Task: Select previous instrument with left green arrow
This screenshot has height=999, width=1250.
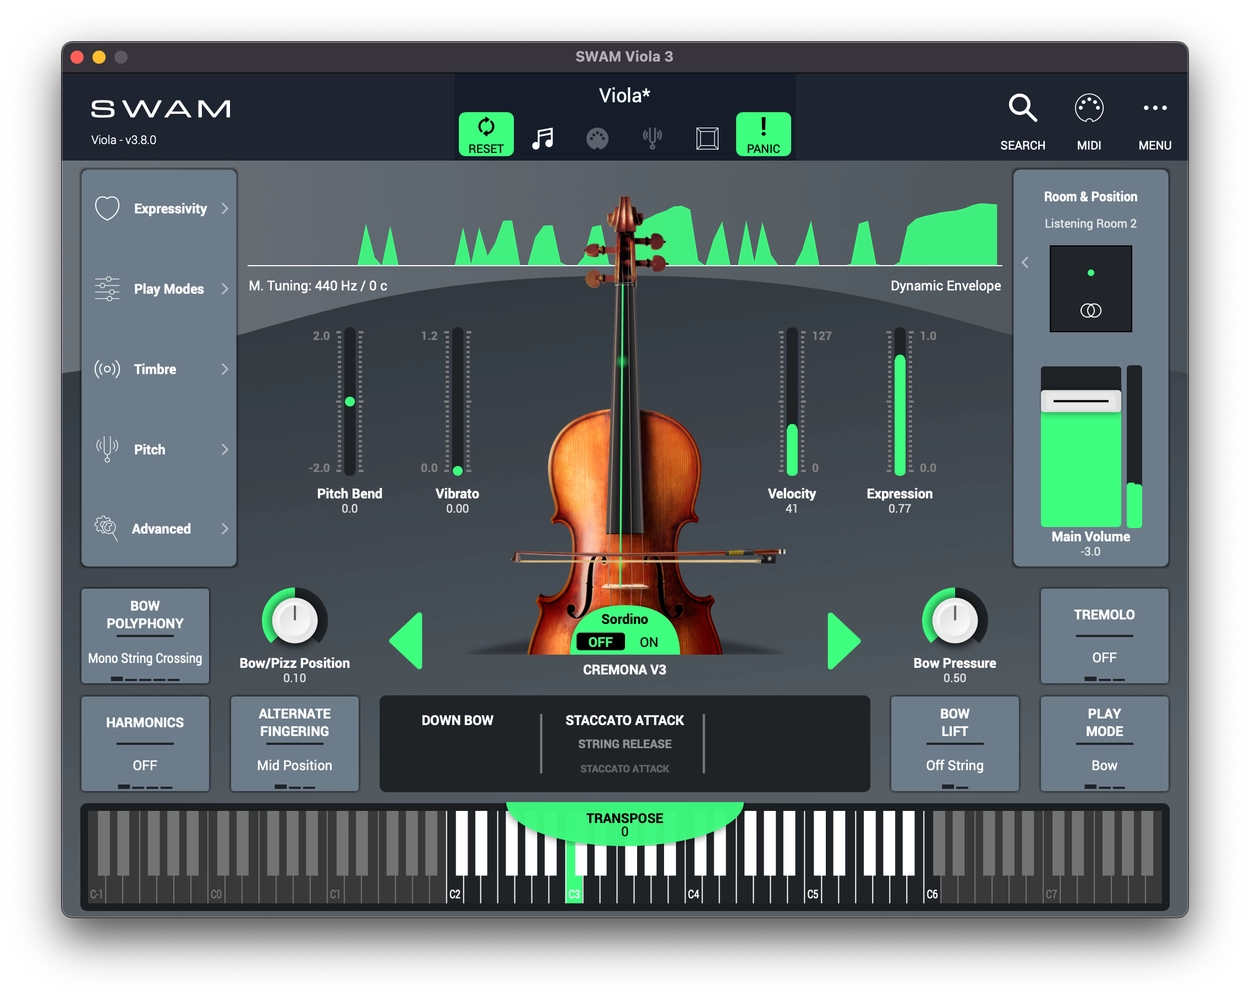Action: coord(406,640)
